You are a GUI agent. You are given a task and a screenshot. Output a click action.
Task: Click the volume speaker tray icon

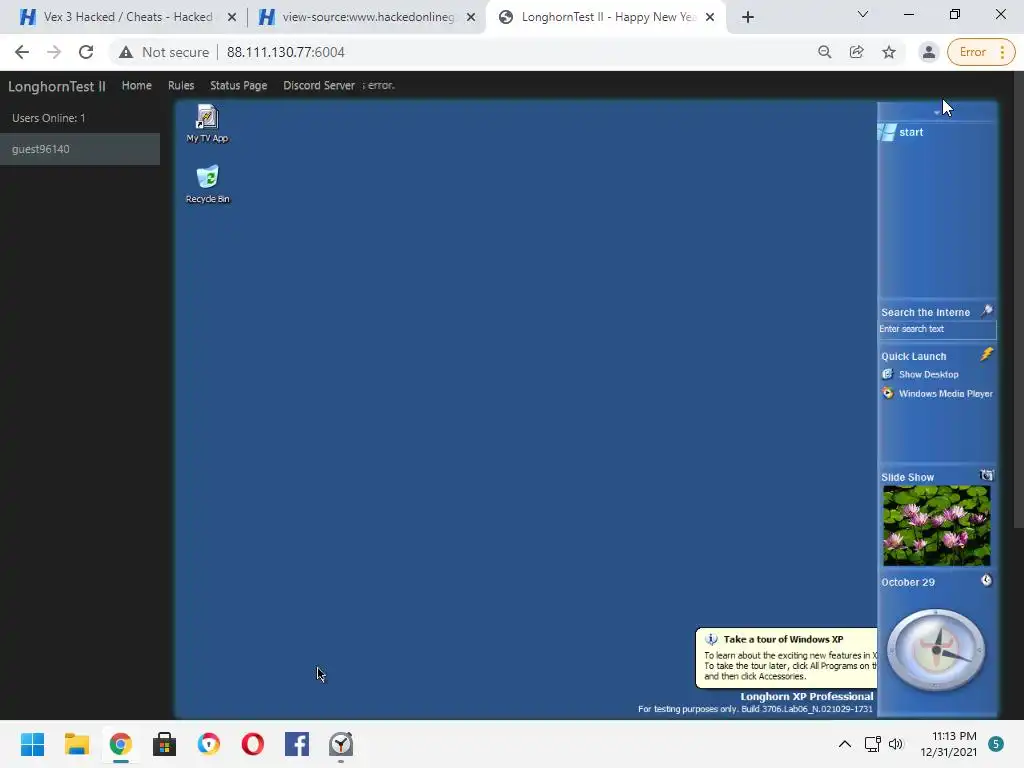[896, 744]
